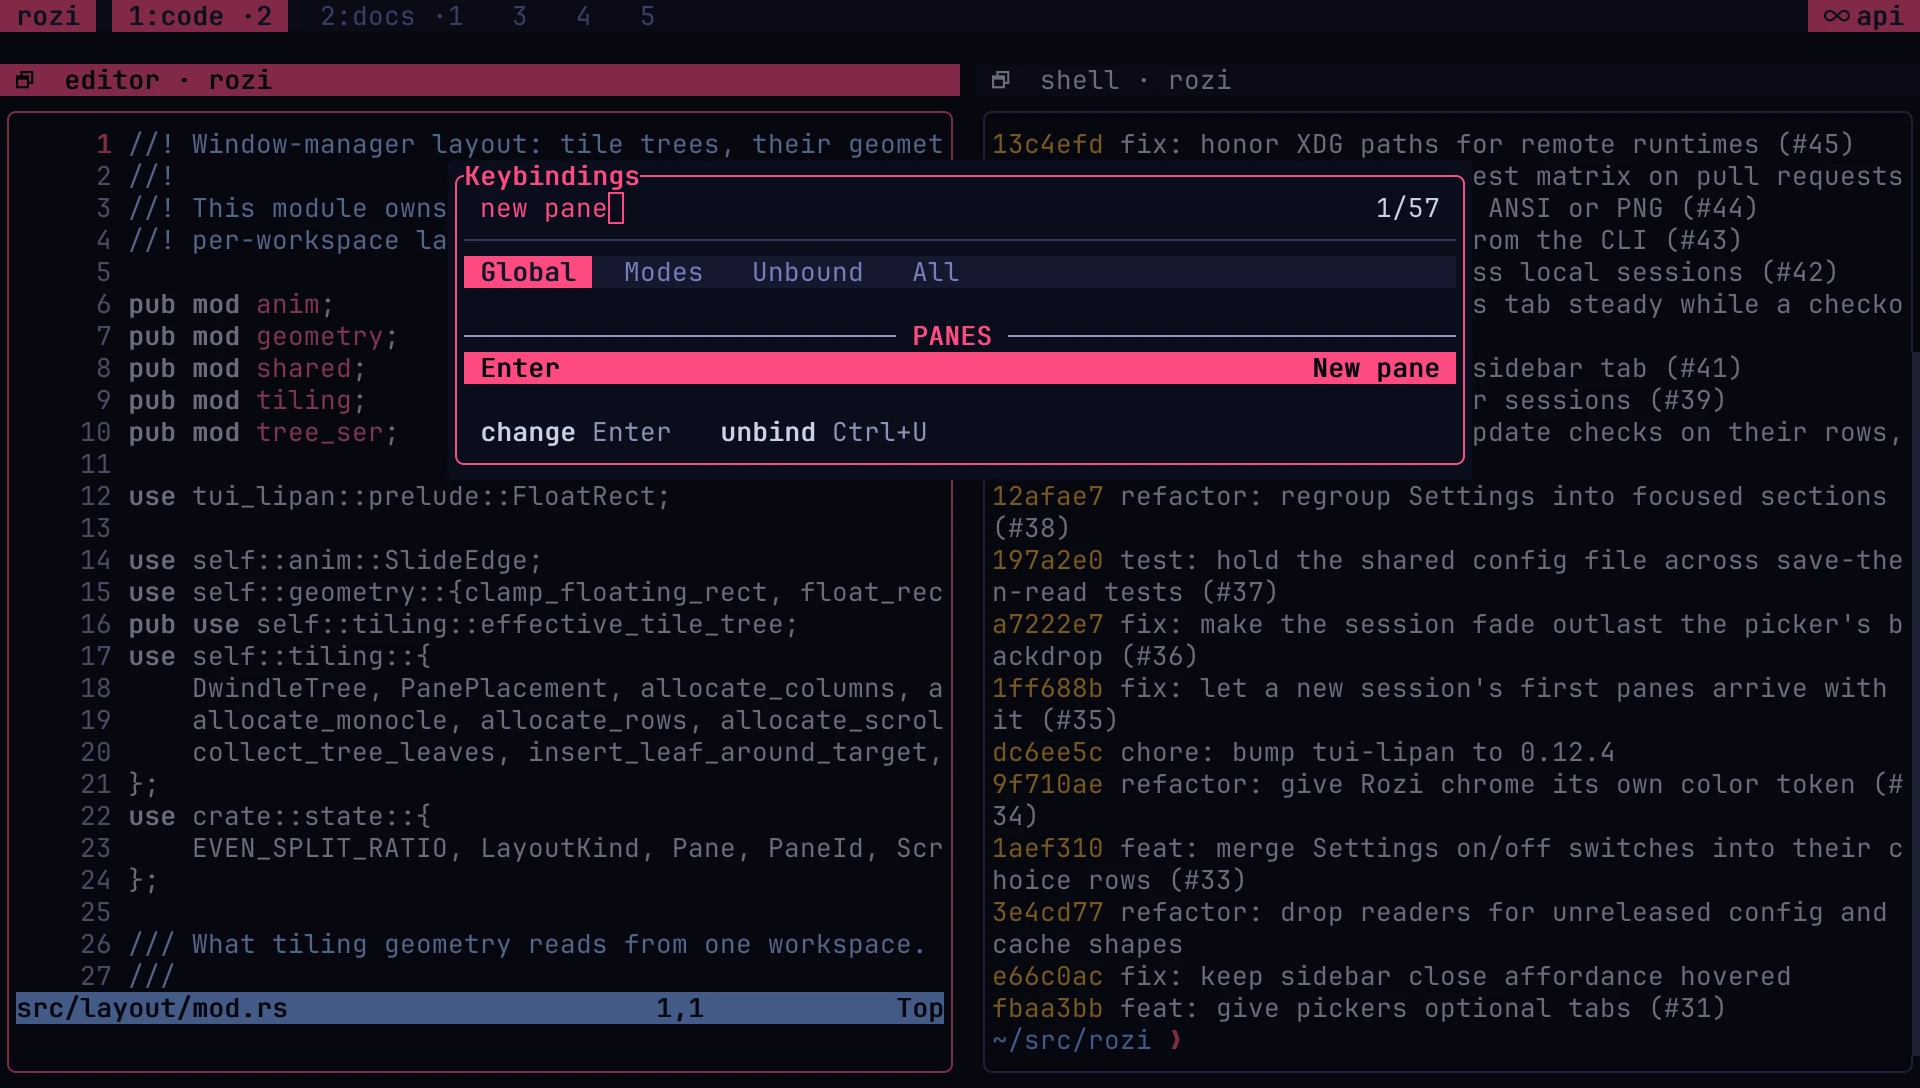Click line 12 'use tui_lipan::prelude::FloatRect;'
The image size is (1920, 1088).
[x=399, y=496]
